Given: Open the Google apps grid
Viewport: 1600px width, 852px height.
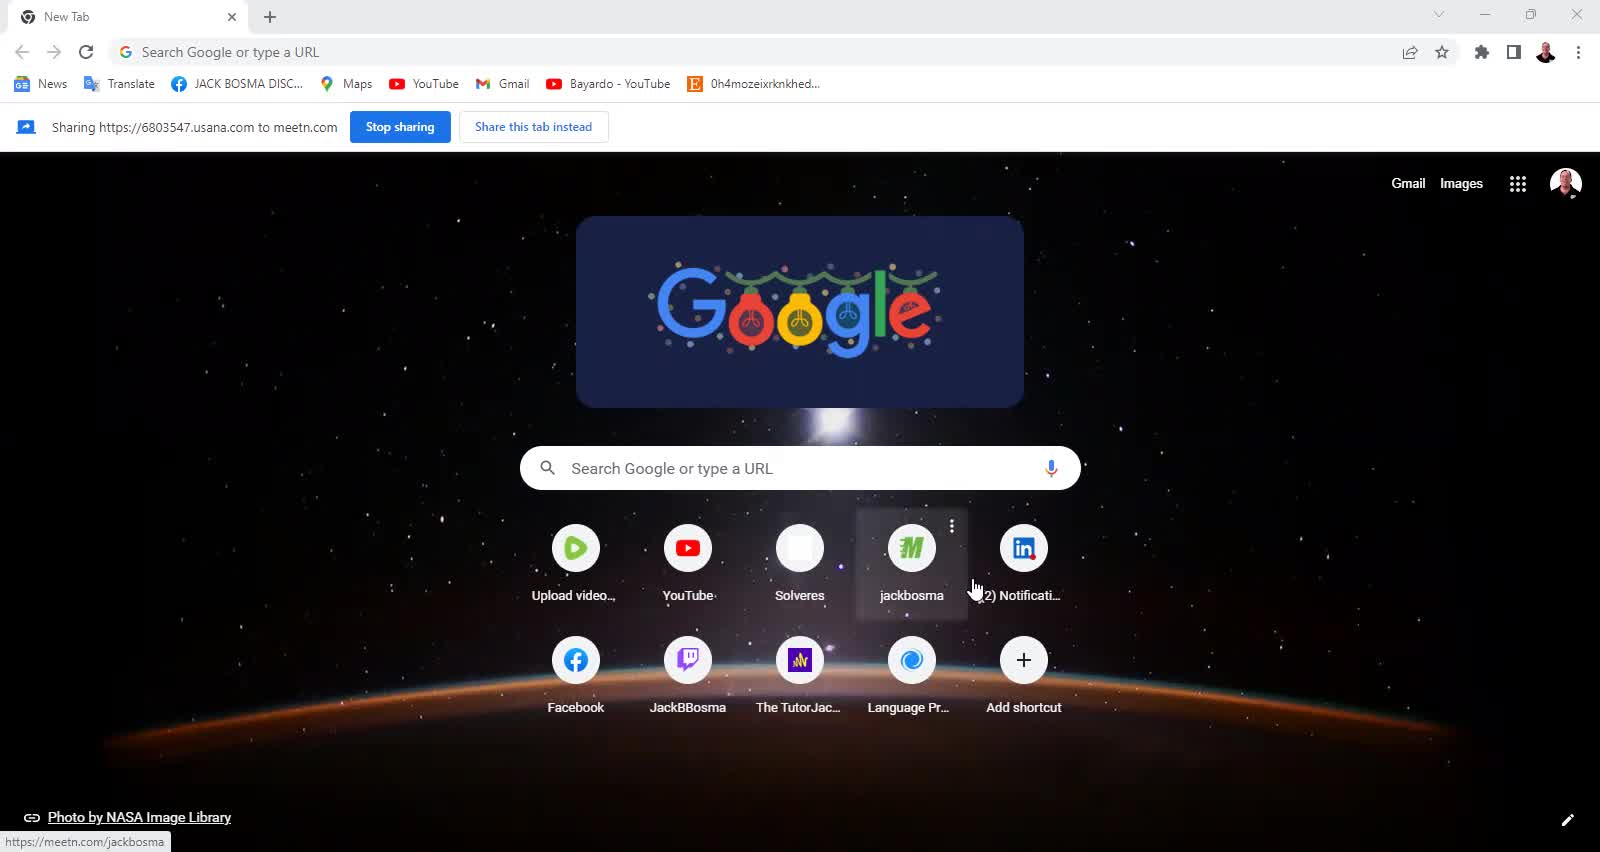Looking at the screenshot, I should click(1518, 184).
